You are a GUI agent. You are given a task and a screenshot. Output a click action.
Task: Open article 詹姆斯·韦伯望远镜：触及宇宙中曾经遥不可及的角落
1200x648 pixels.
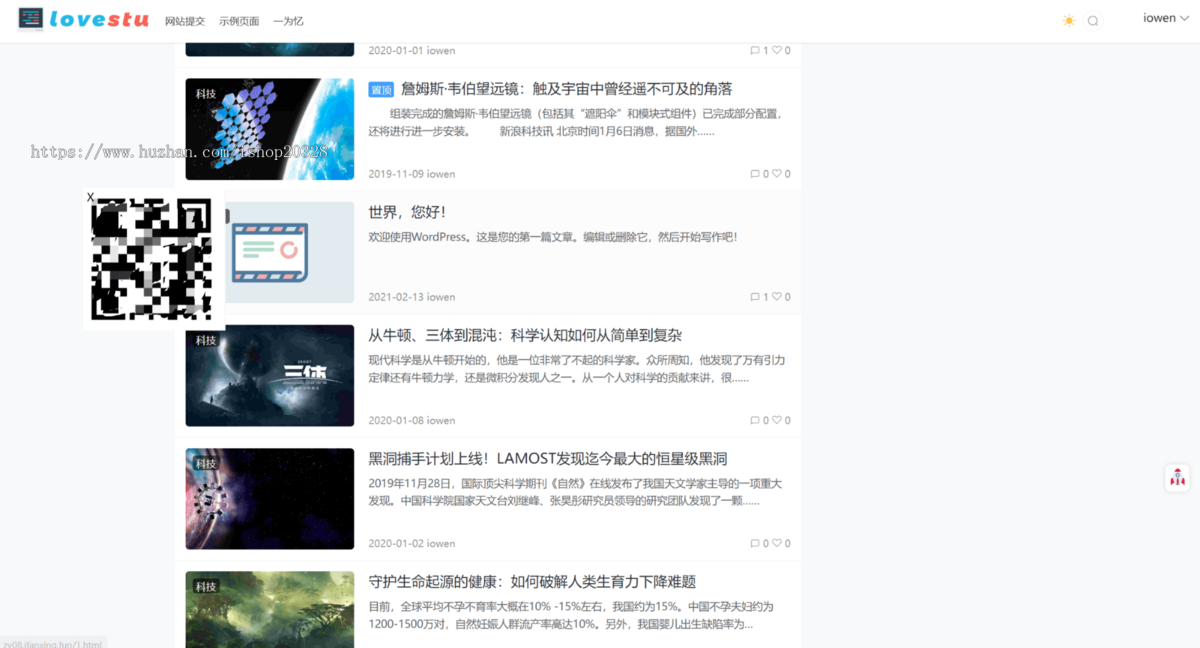coord(566,89)
